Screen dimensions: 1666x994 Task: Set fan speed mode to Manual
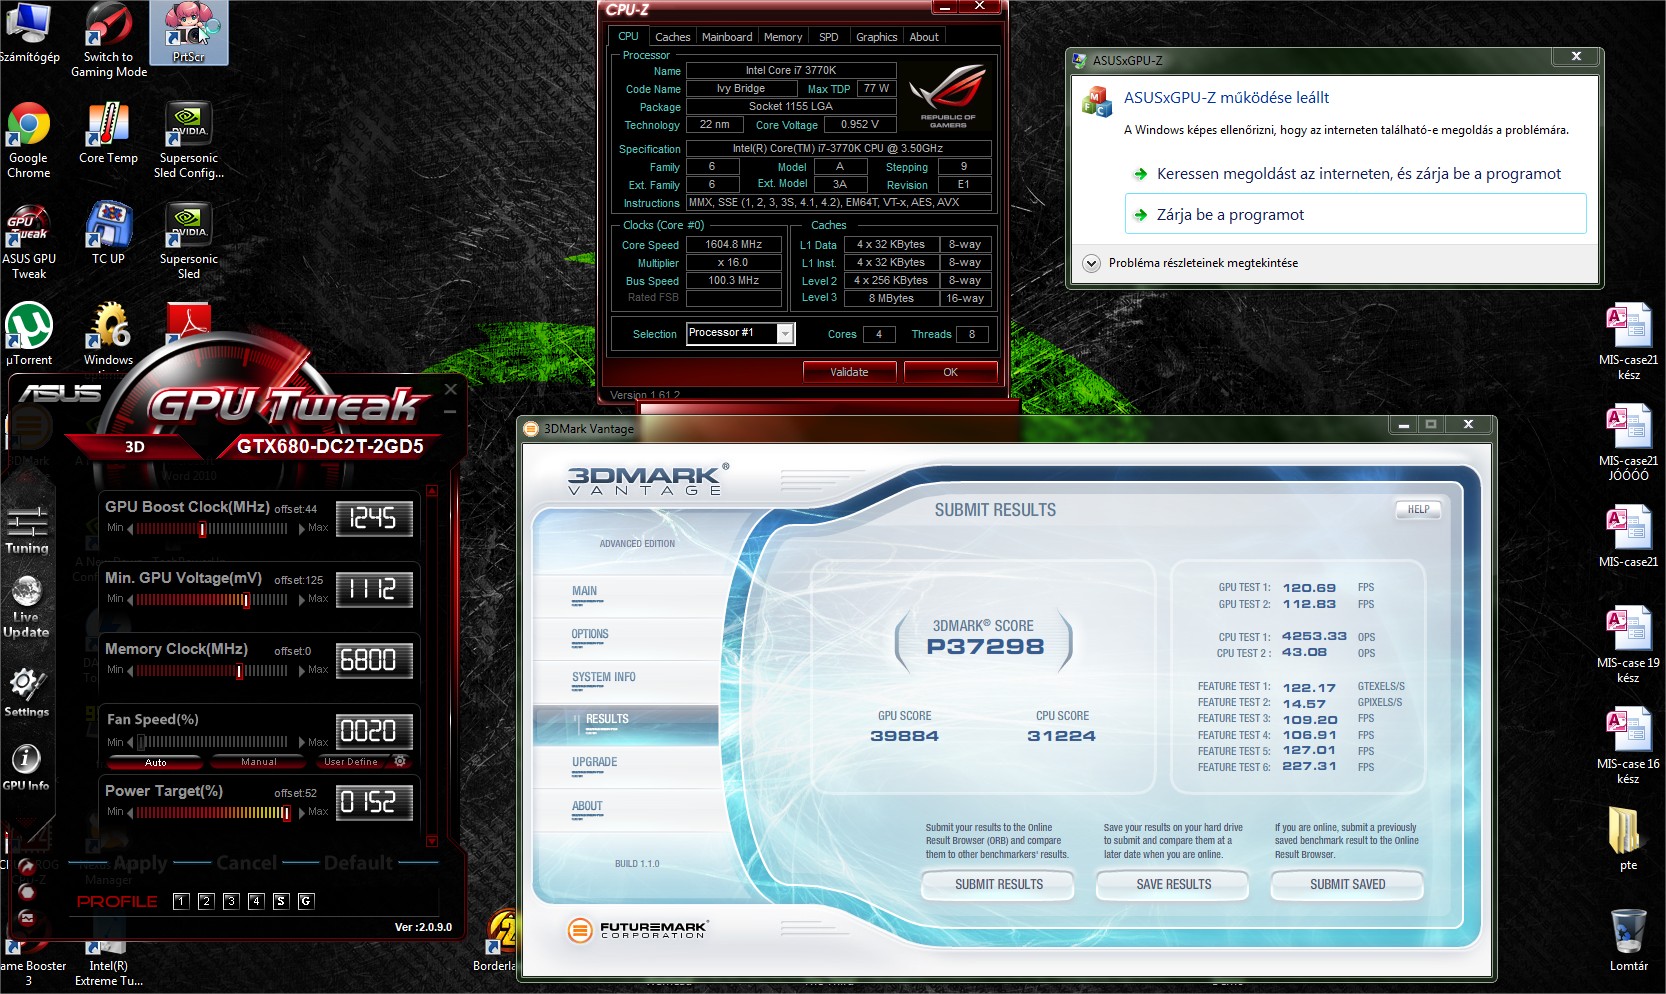[x=259, y=762]
